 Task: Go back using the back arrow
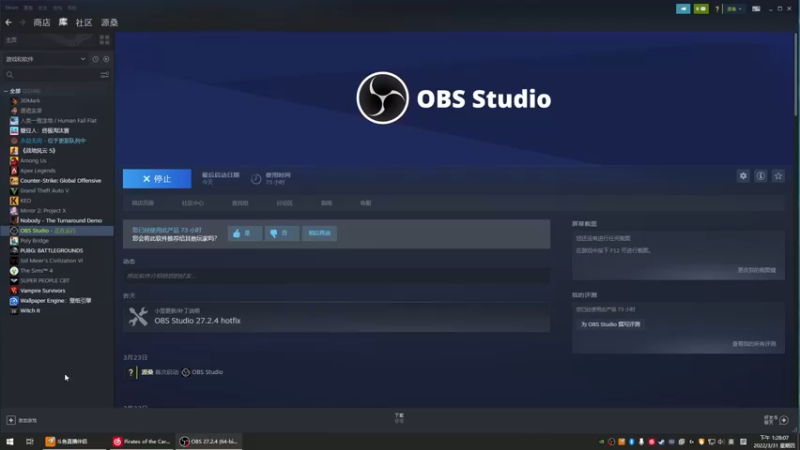tap(8, 22)
